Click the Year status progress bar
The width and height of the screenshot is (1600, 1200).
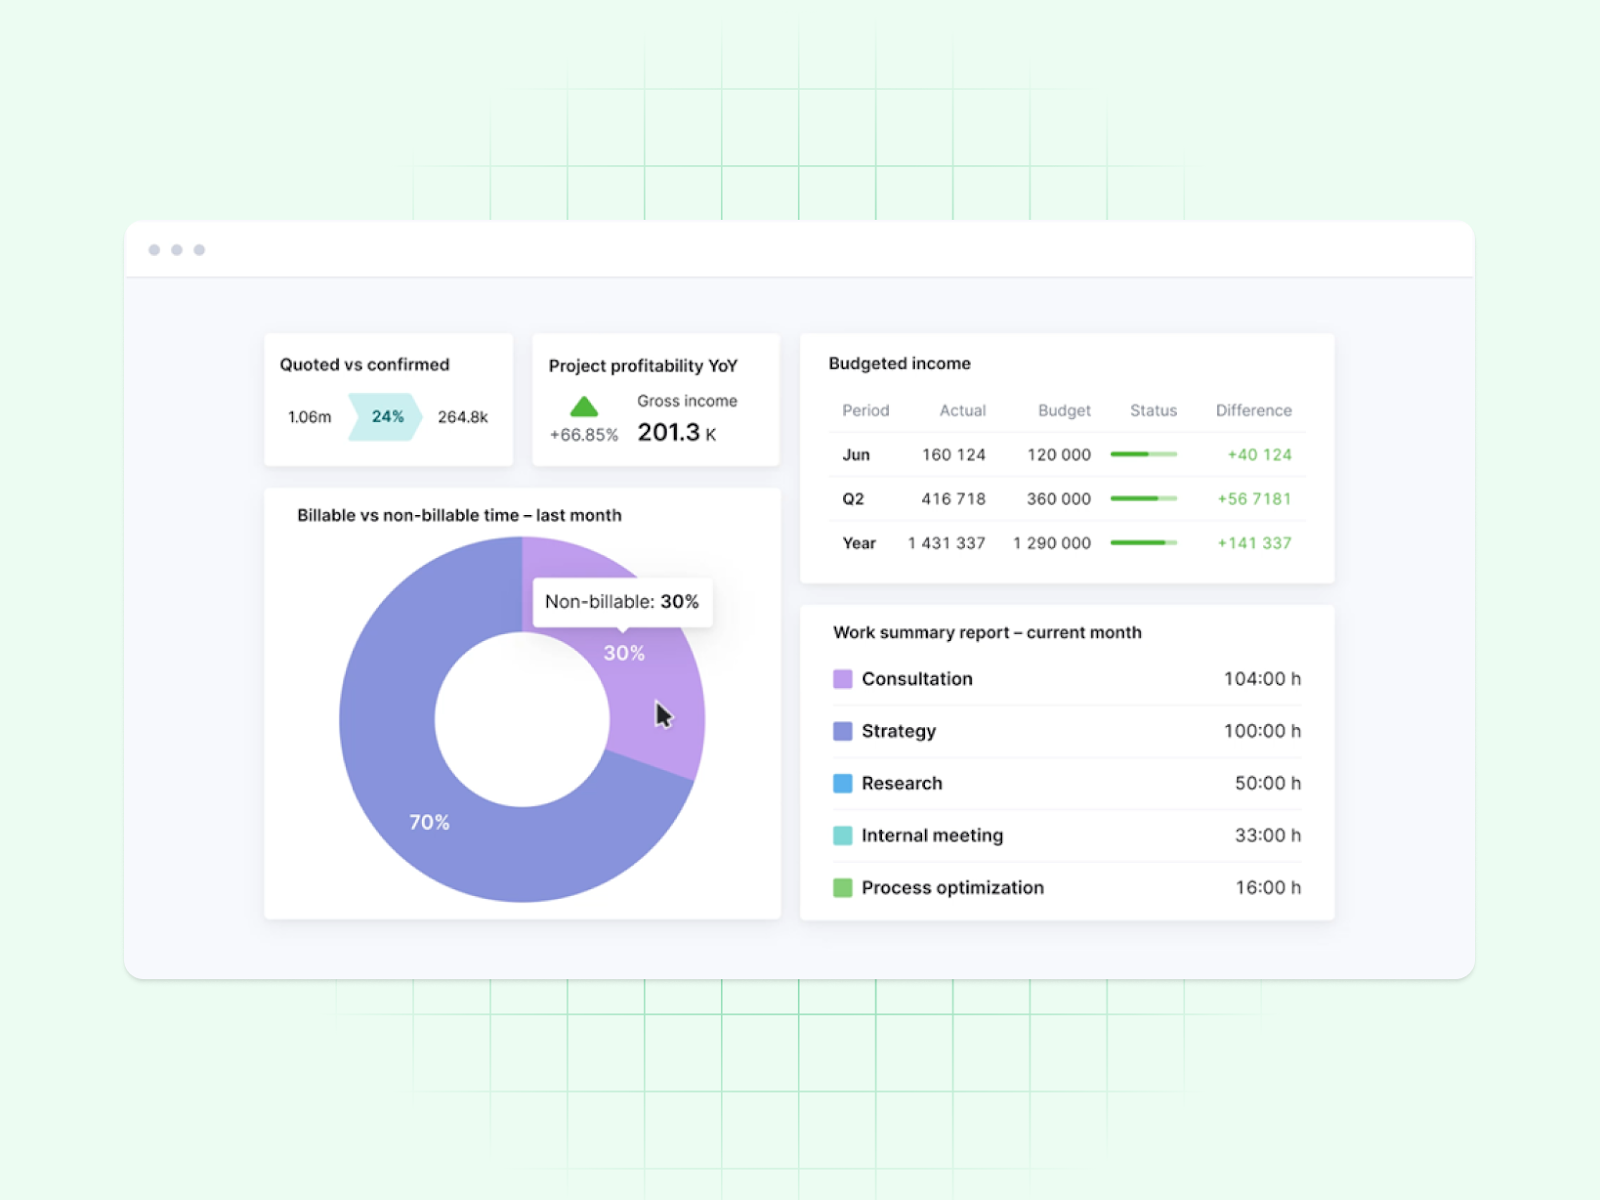[1144, 543]
